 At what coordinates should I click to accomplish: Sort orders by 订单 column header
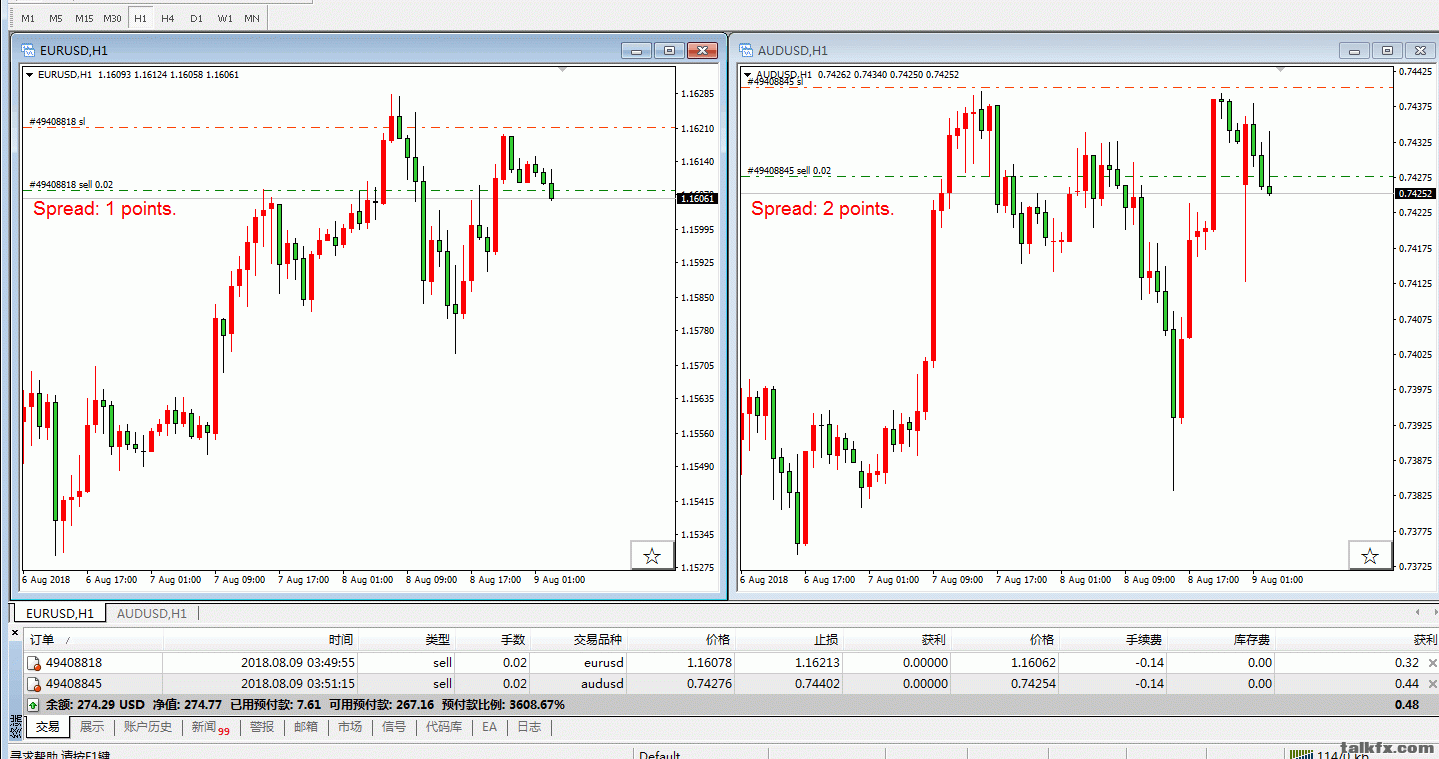[42, 640]
